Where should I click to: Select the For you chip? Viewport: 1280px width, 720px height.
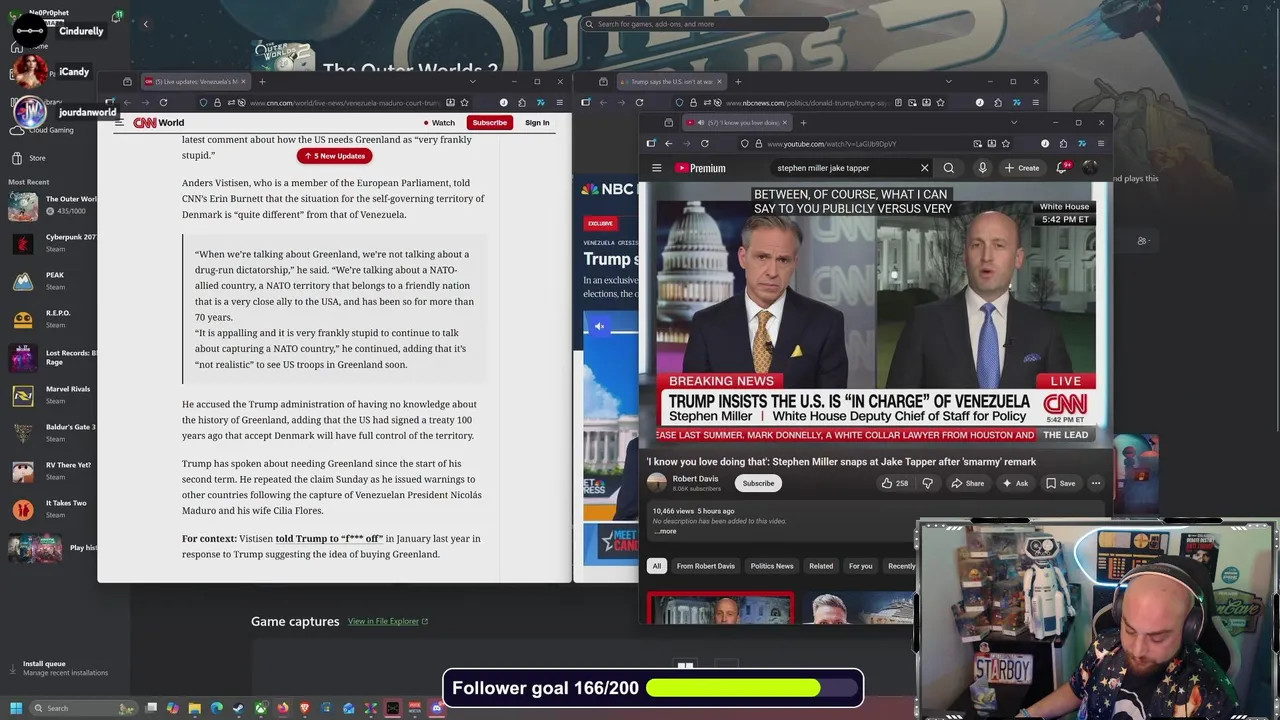860,566
